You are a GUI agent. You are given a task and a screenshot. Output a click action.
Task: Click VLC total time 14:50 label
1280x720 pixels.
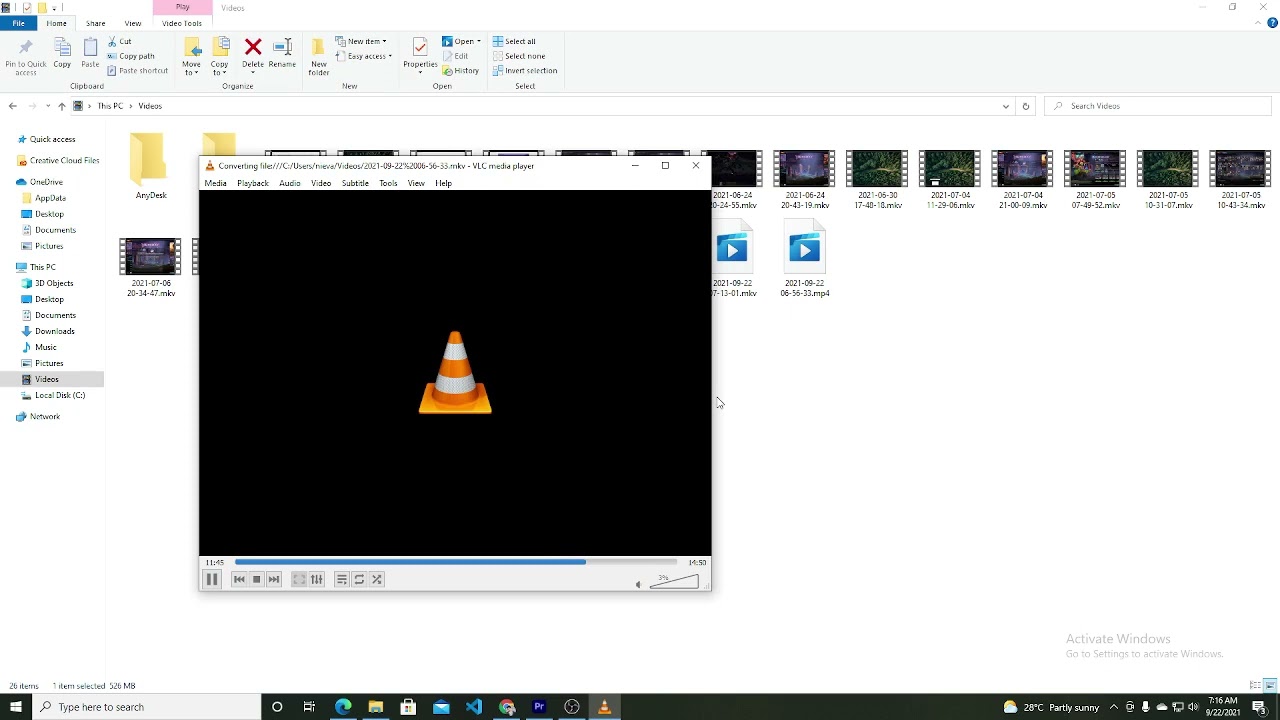[x=697, y=562]
